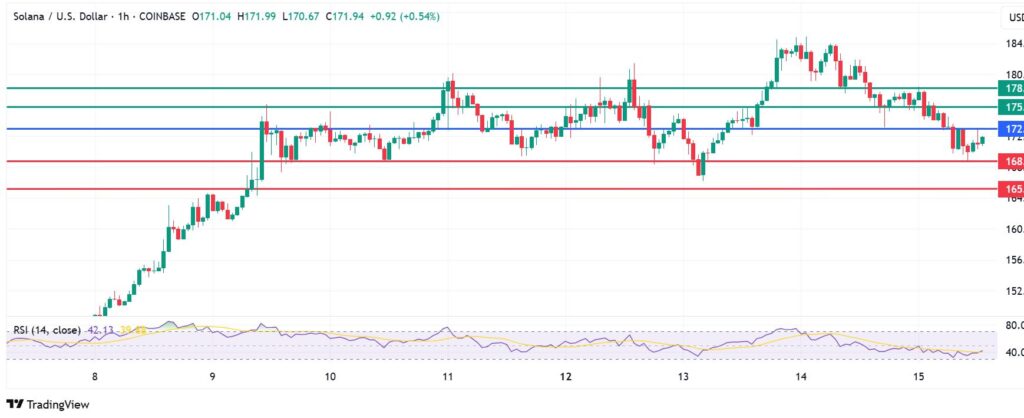Select the red 165 support level tag
1024x418 pixels.
click(x=1010, y=189)
